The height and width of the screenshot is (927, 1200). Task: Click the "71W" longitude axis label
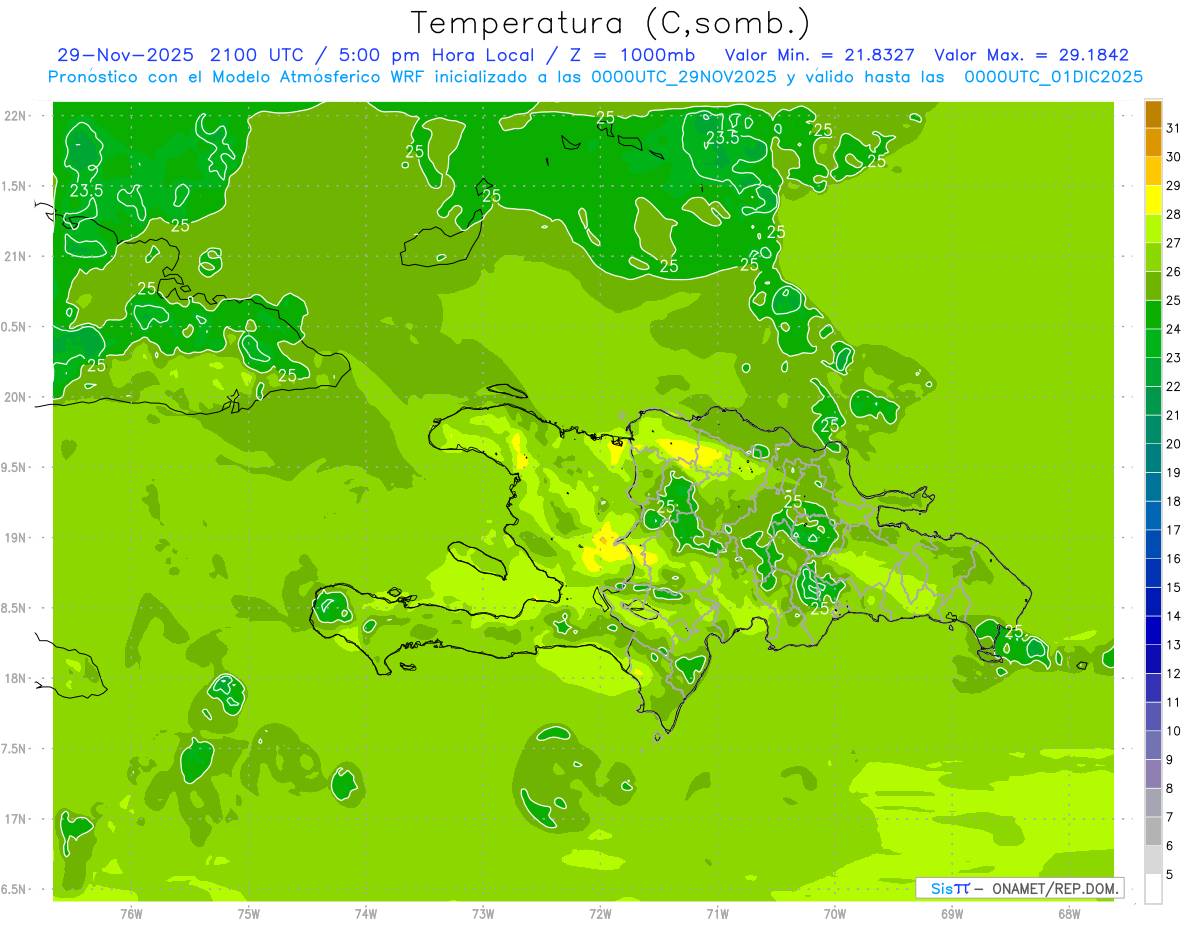pyautogui.click(x=717, y=914)
